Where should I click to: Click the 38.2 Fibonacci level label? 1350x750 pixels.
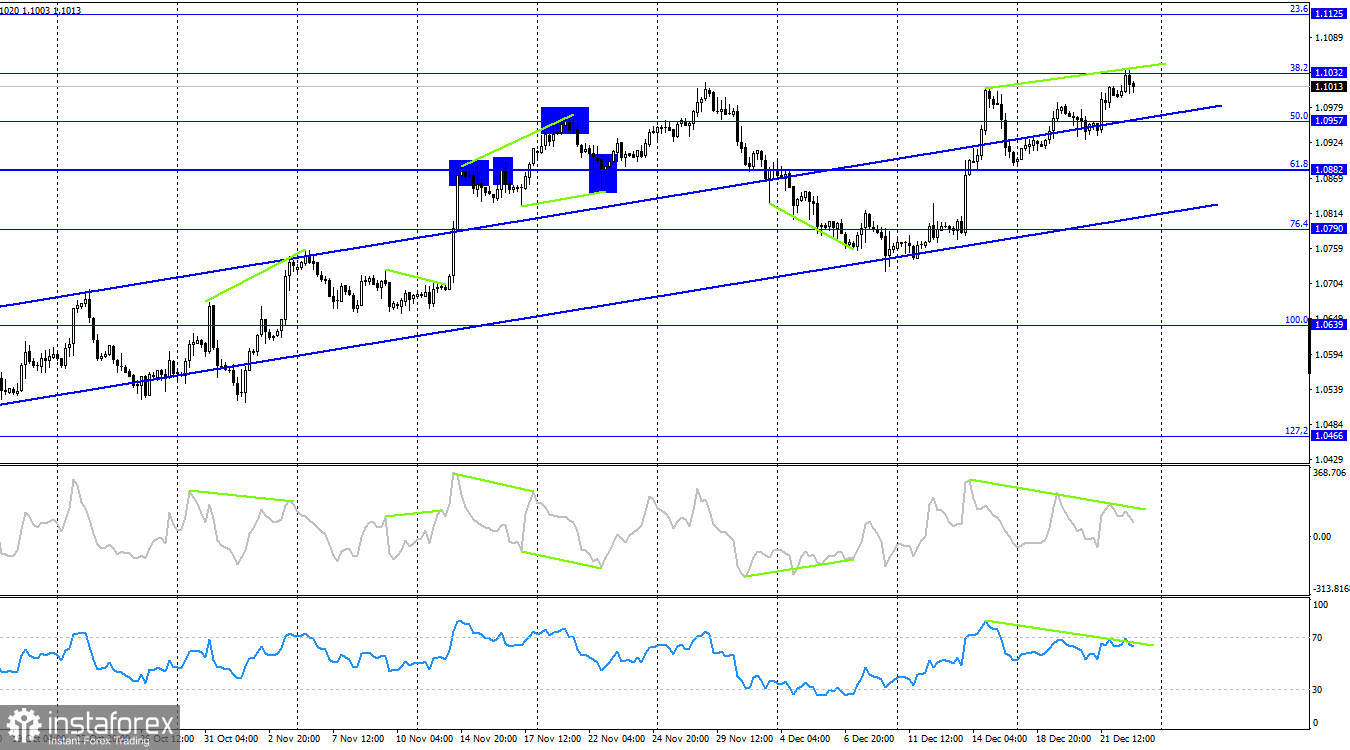coord(1299,67)
